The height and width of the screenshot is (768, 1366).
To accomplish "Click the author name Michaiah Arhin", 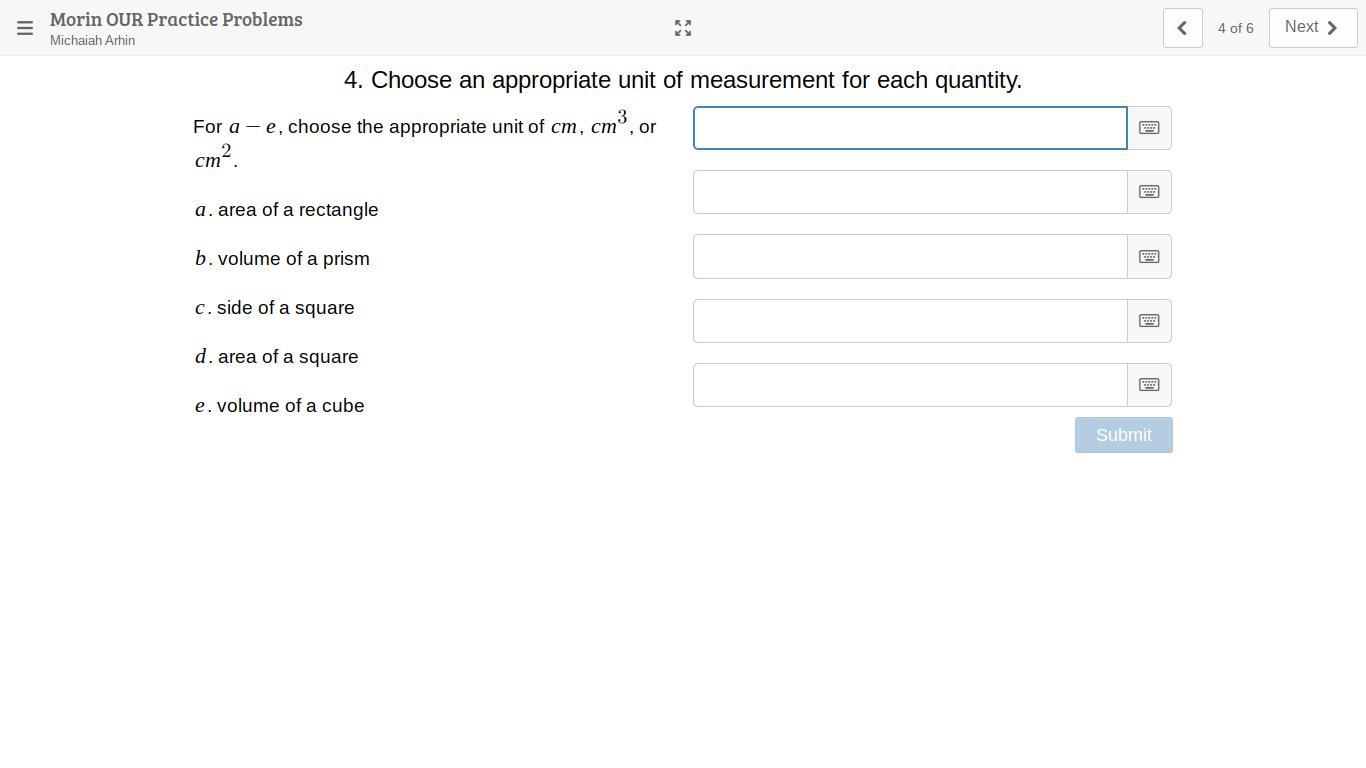I will click(92, 40).
